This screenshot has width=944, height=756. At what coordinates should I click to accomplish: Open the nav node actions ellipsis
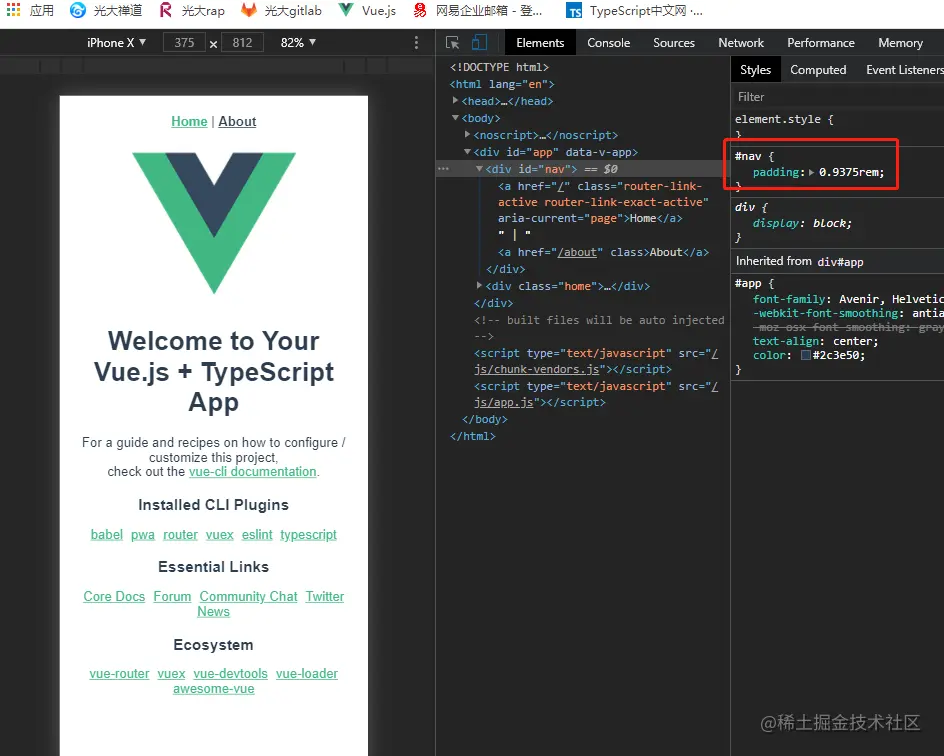(444, 169)
